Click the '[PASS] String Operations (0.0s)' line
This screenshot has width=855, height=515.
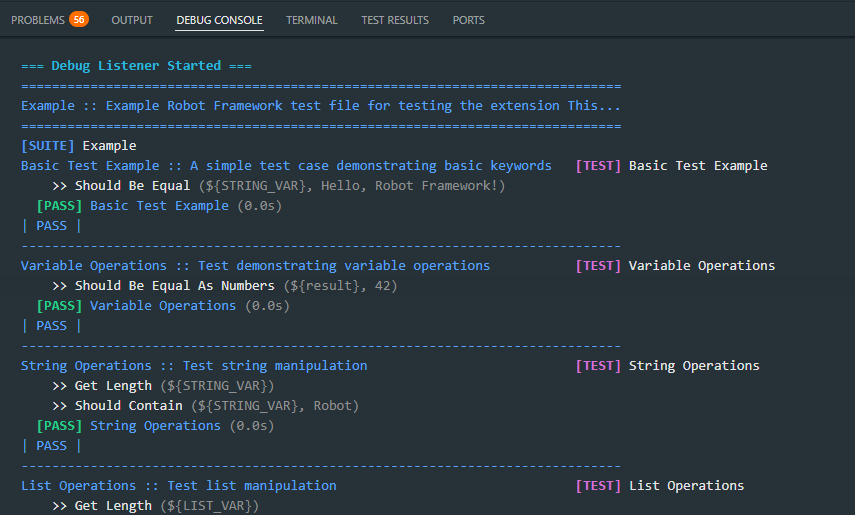tap(155, 426)
